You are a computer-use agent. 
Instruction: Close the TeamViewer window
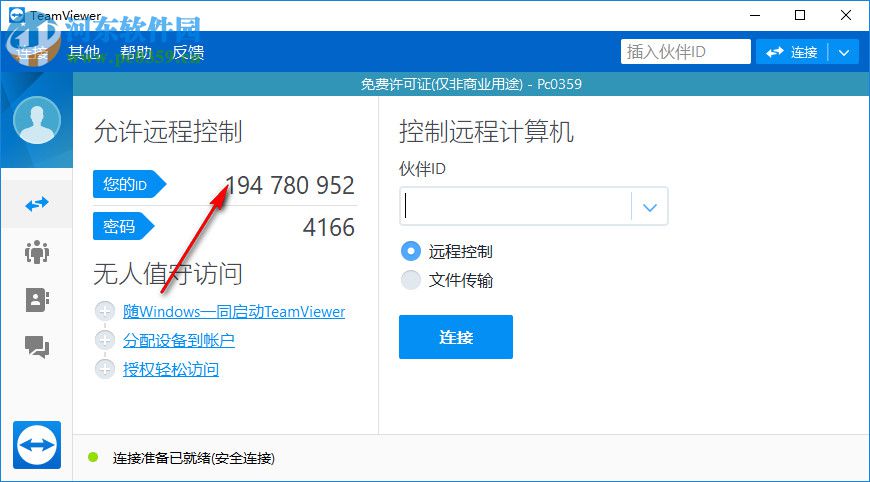[846, 15]
